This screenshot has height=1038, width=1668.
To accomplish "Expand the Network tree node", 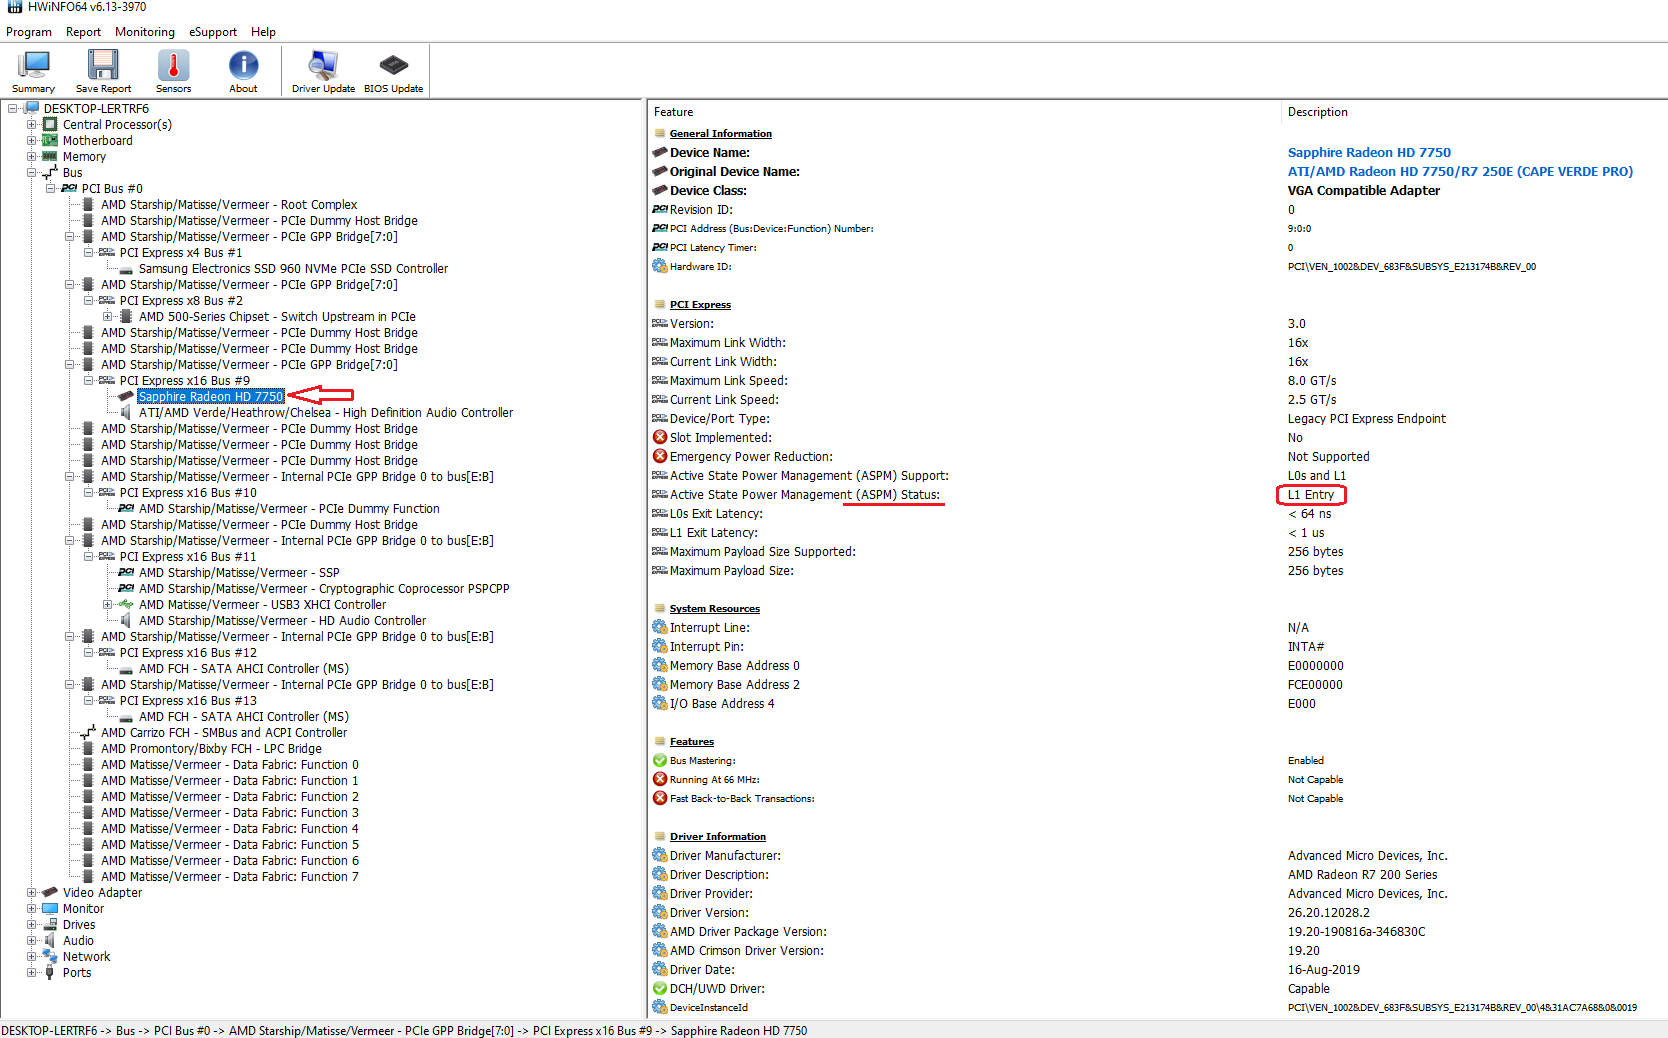I will [31, 957].
